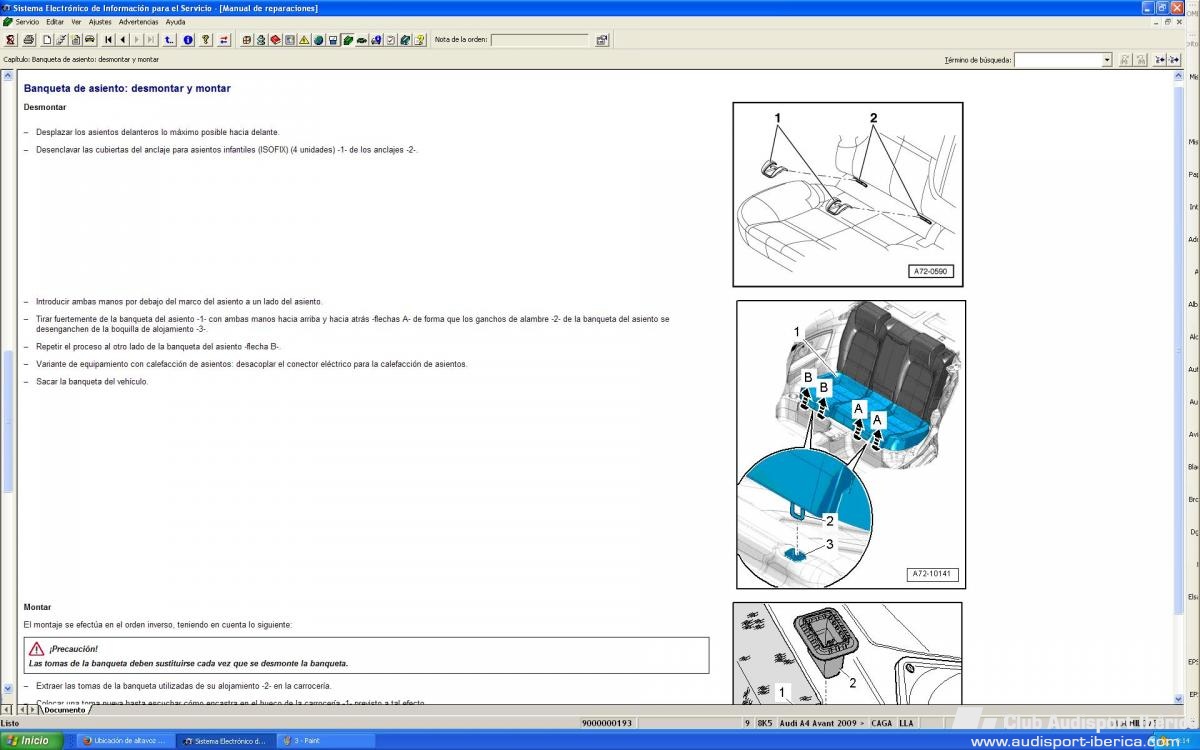Click the last search arrow icon

coord(1174,60)
